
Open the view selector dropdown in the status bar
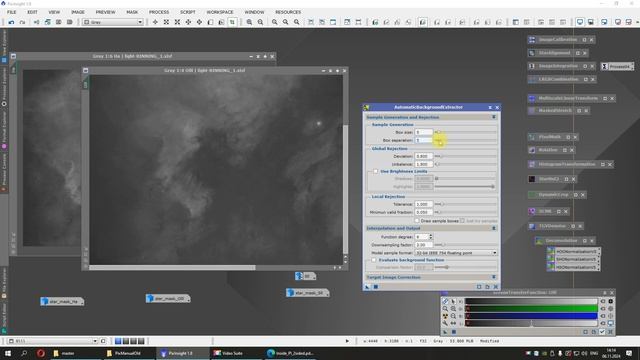[53, 341]
